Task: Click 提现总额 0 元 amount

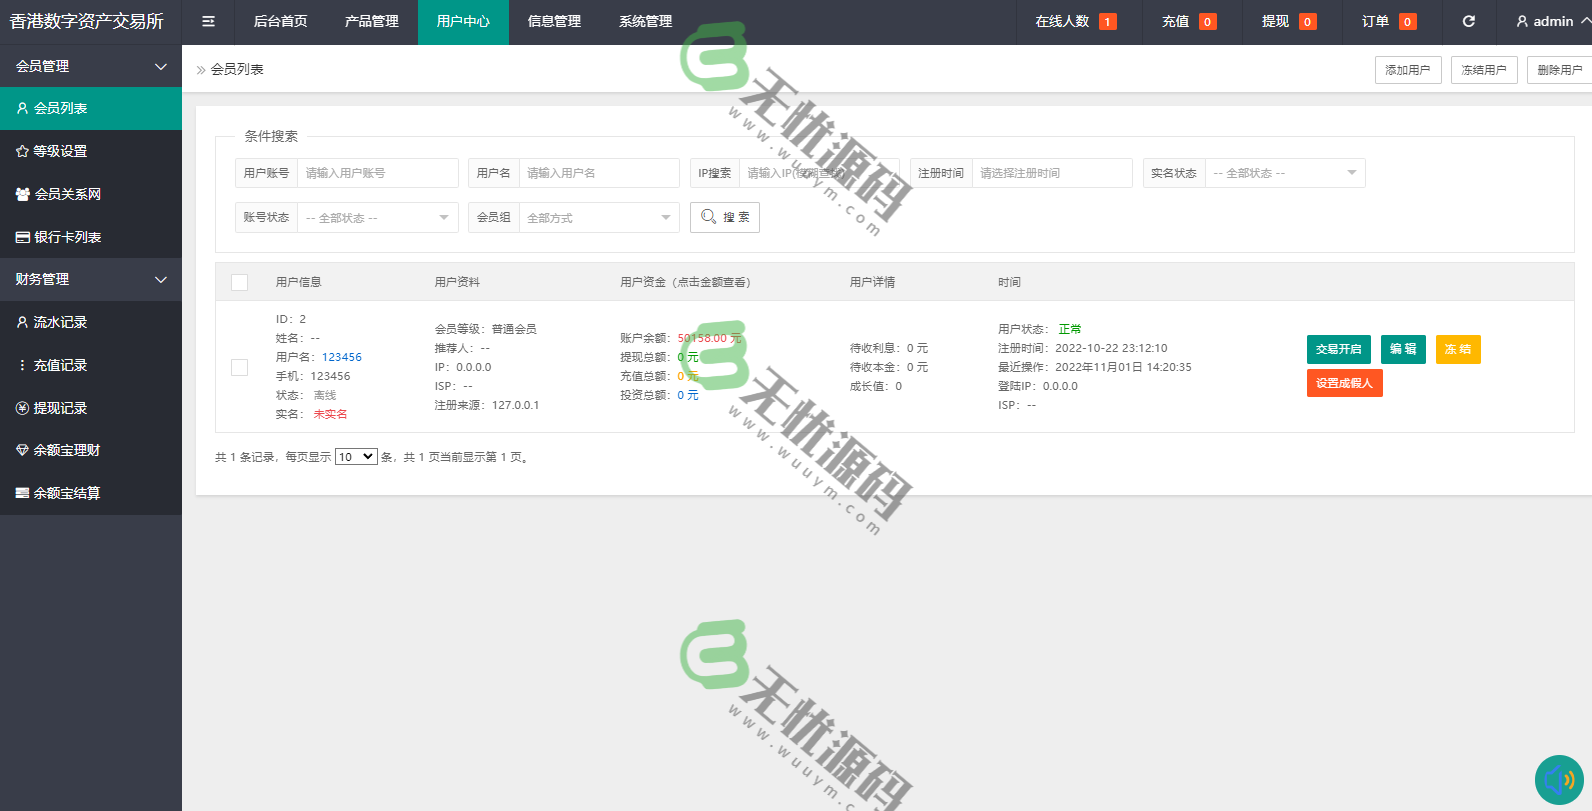Action: (688, 357)
